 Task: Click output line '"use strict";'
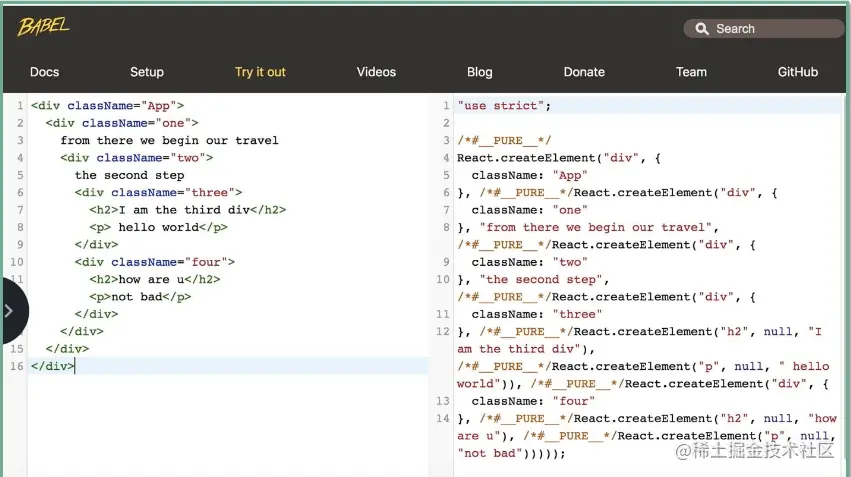pyautogui.click(x=504, y=106)
